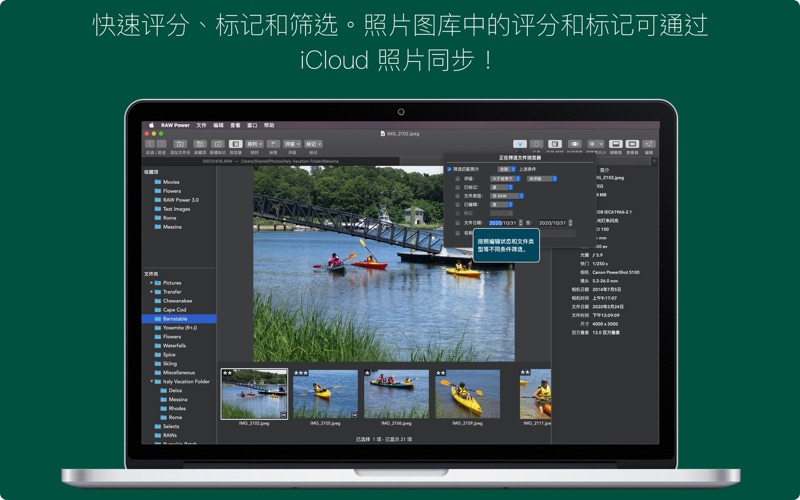
Task: Select the Rhodes subfolder
Action: [179, 408]
